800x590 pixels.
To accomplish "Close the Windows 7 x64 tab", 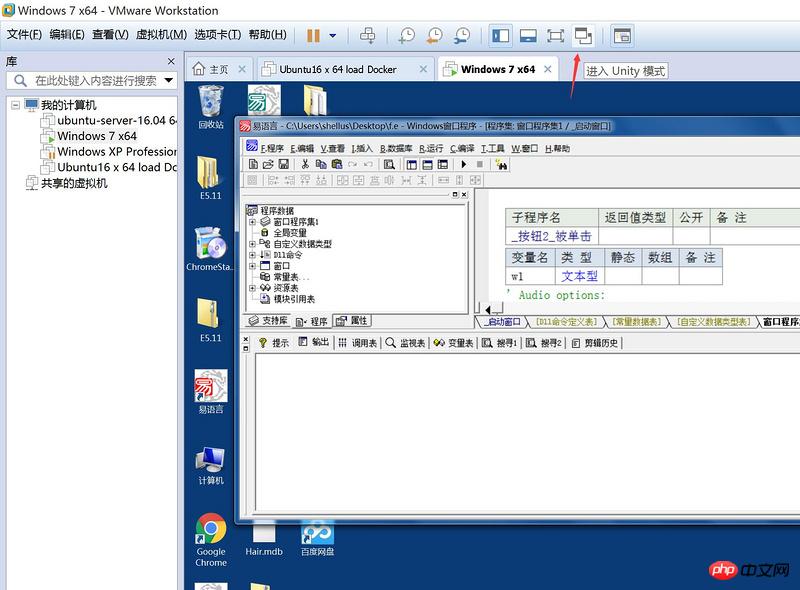I will [547, 69].
